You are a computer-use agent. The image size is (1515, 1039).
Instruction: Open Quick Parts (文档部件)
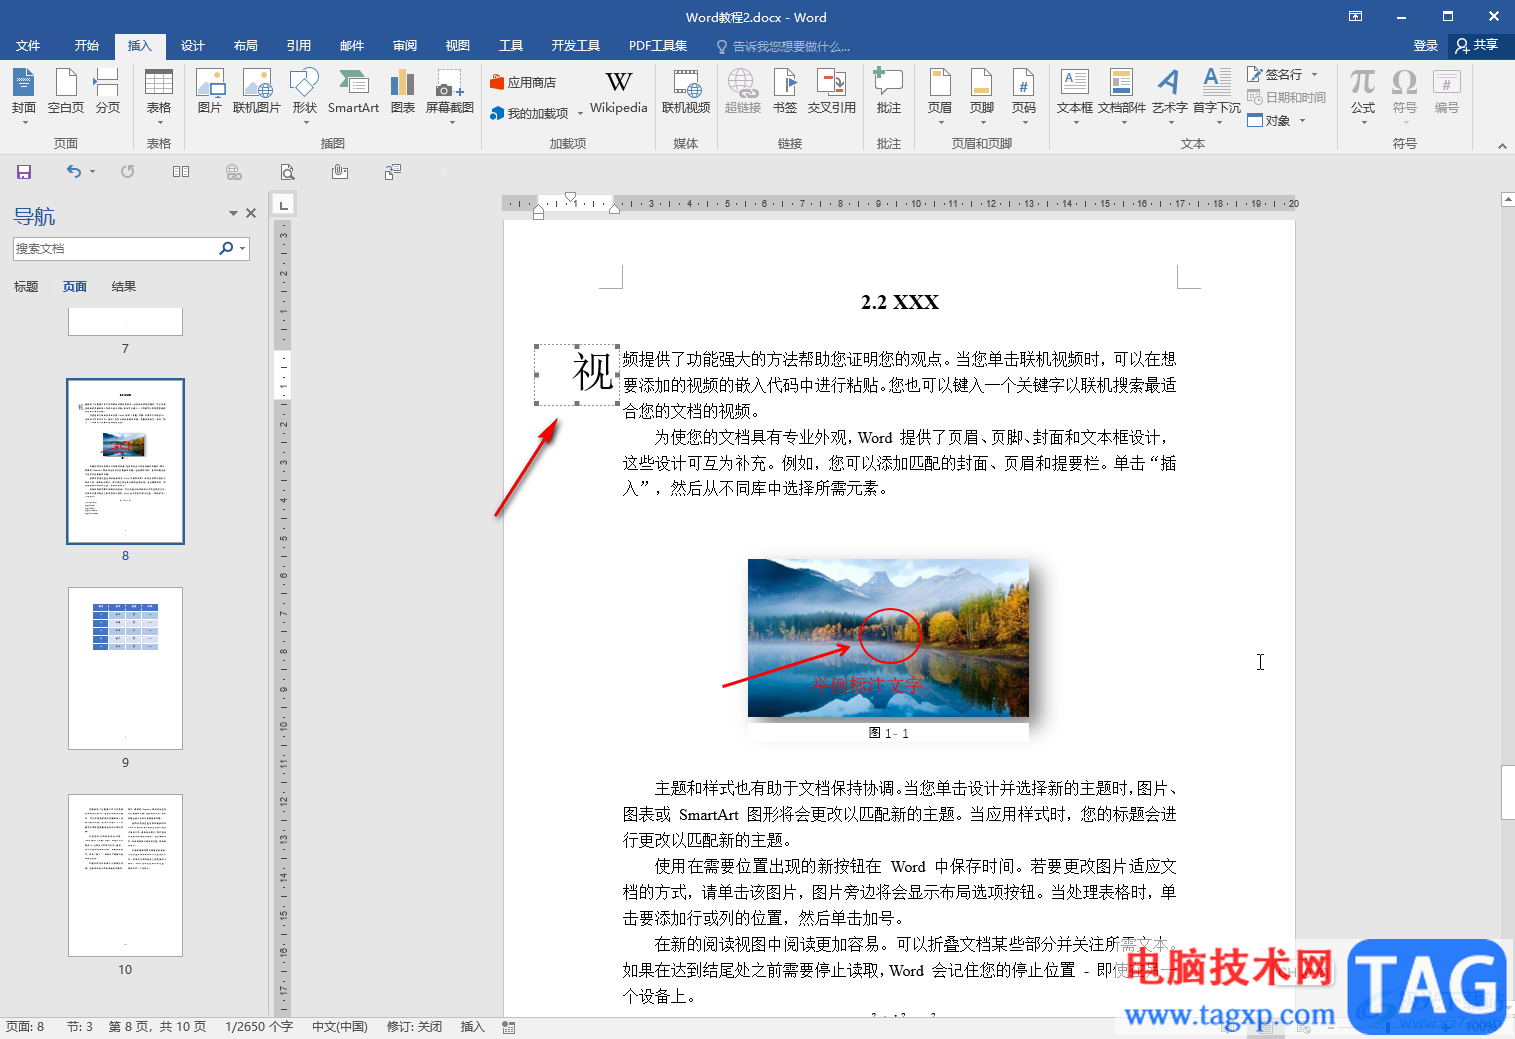pos(1122,96)
